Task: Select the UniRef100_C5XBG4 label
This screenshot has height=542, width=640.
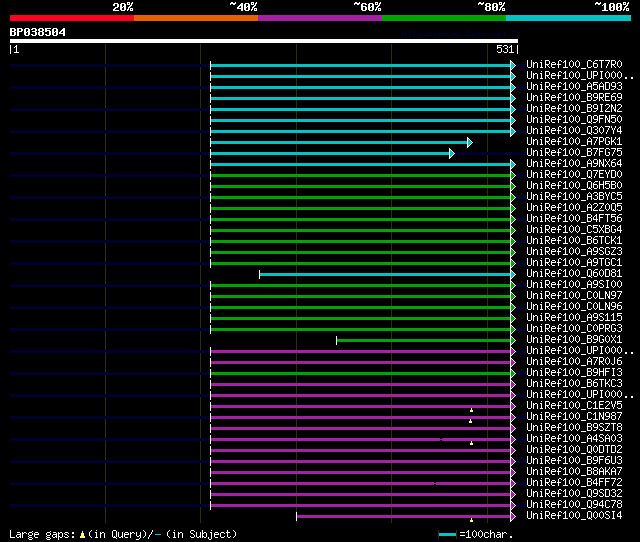Action: click(574, 230)
